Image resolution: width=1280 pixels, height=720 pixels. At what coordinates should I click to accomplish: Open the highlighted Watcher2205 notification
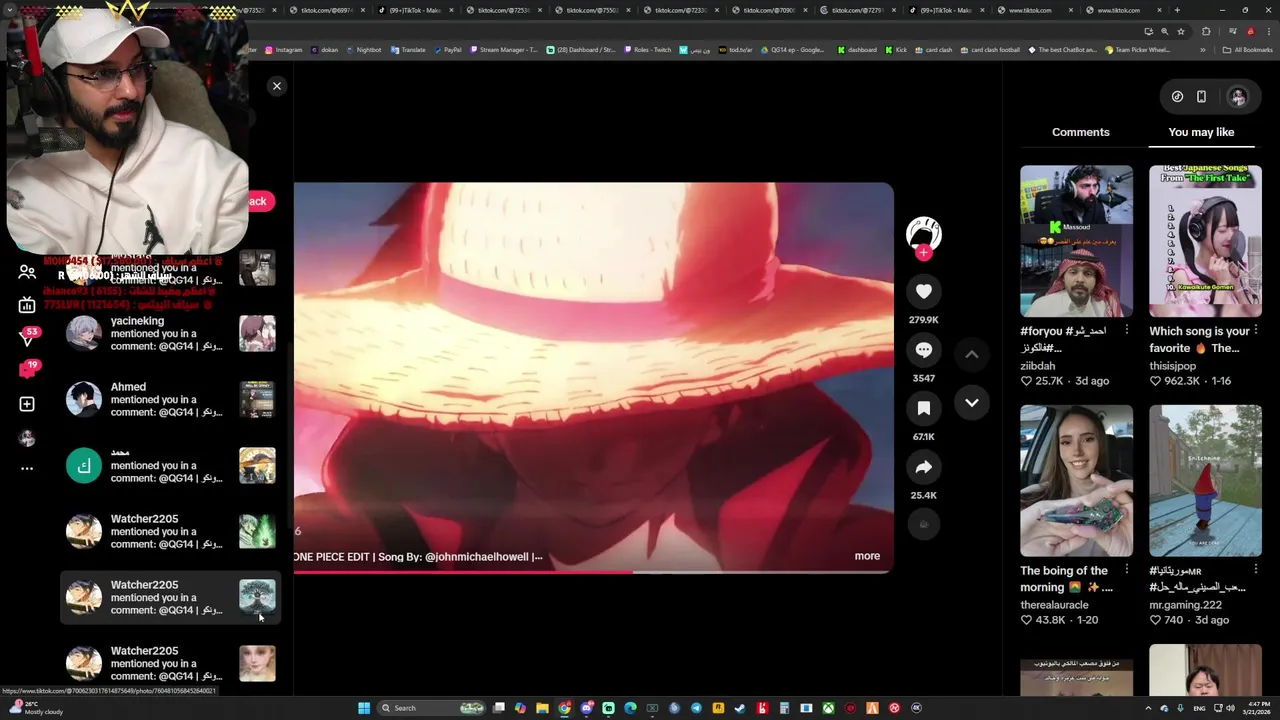(x=170, y=597)
